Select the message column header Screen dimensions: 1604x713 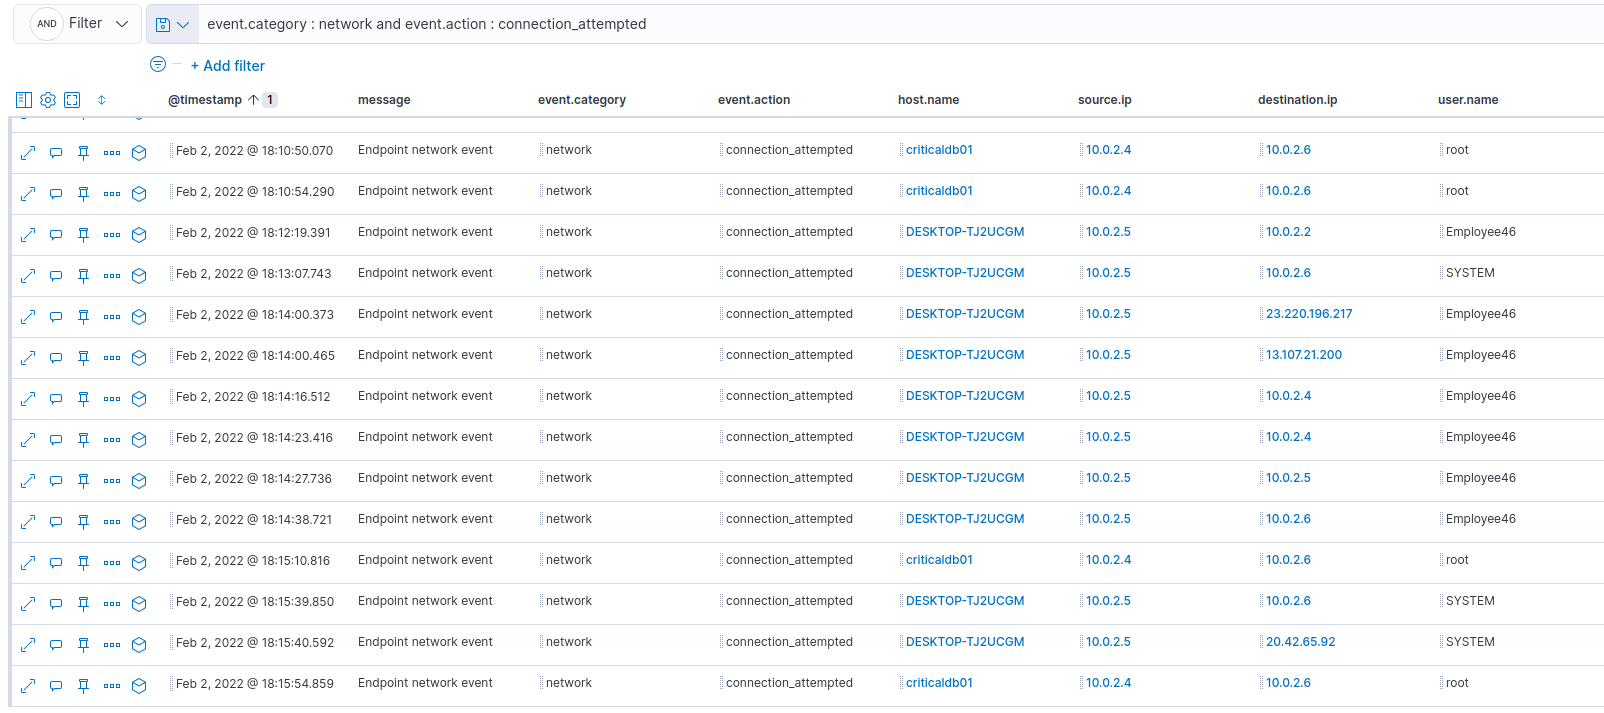(x=384, y=100)
